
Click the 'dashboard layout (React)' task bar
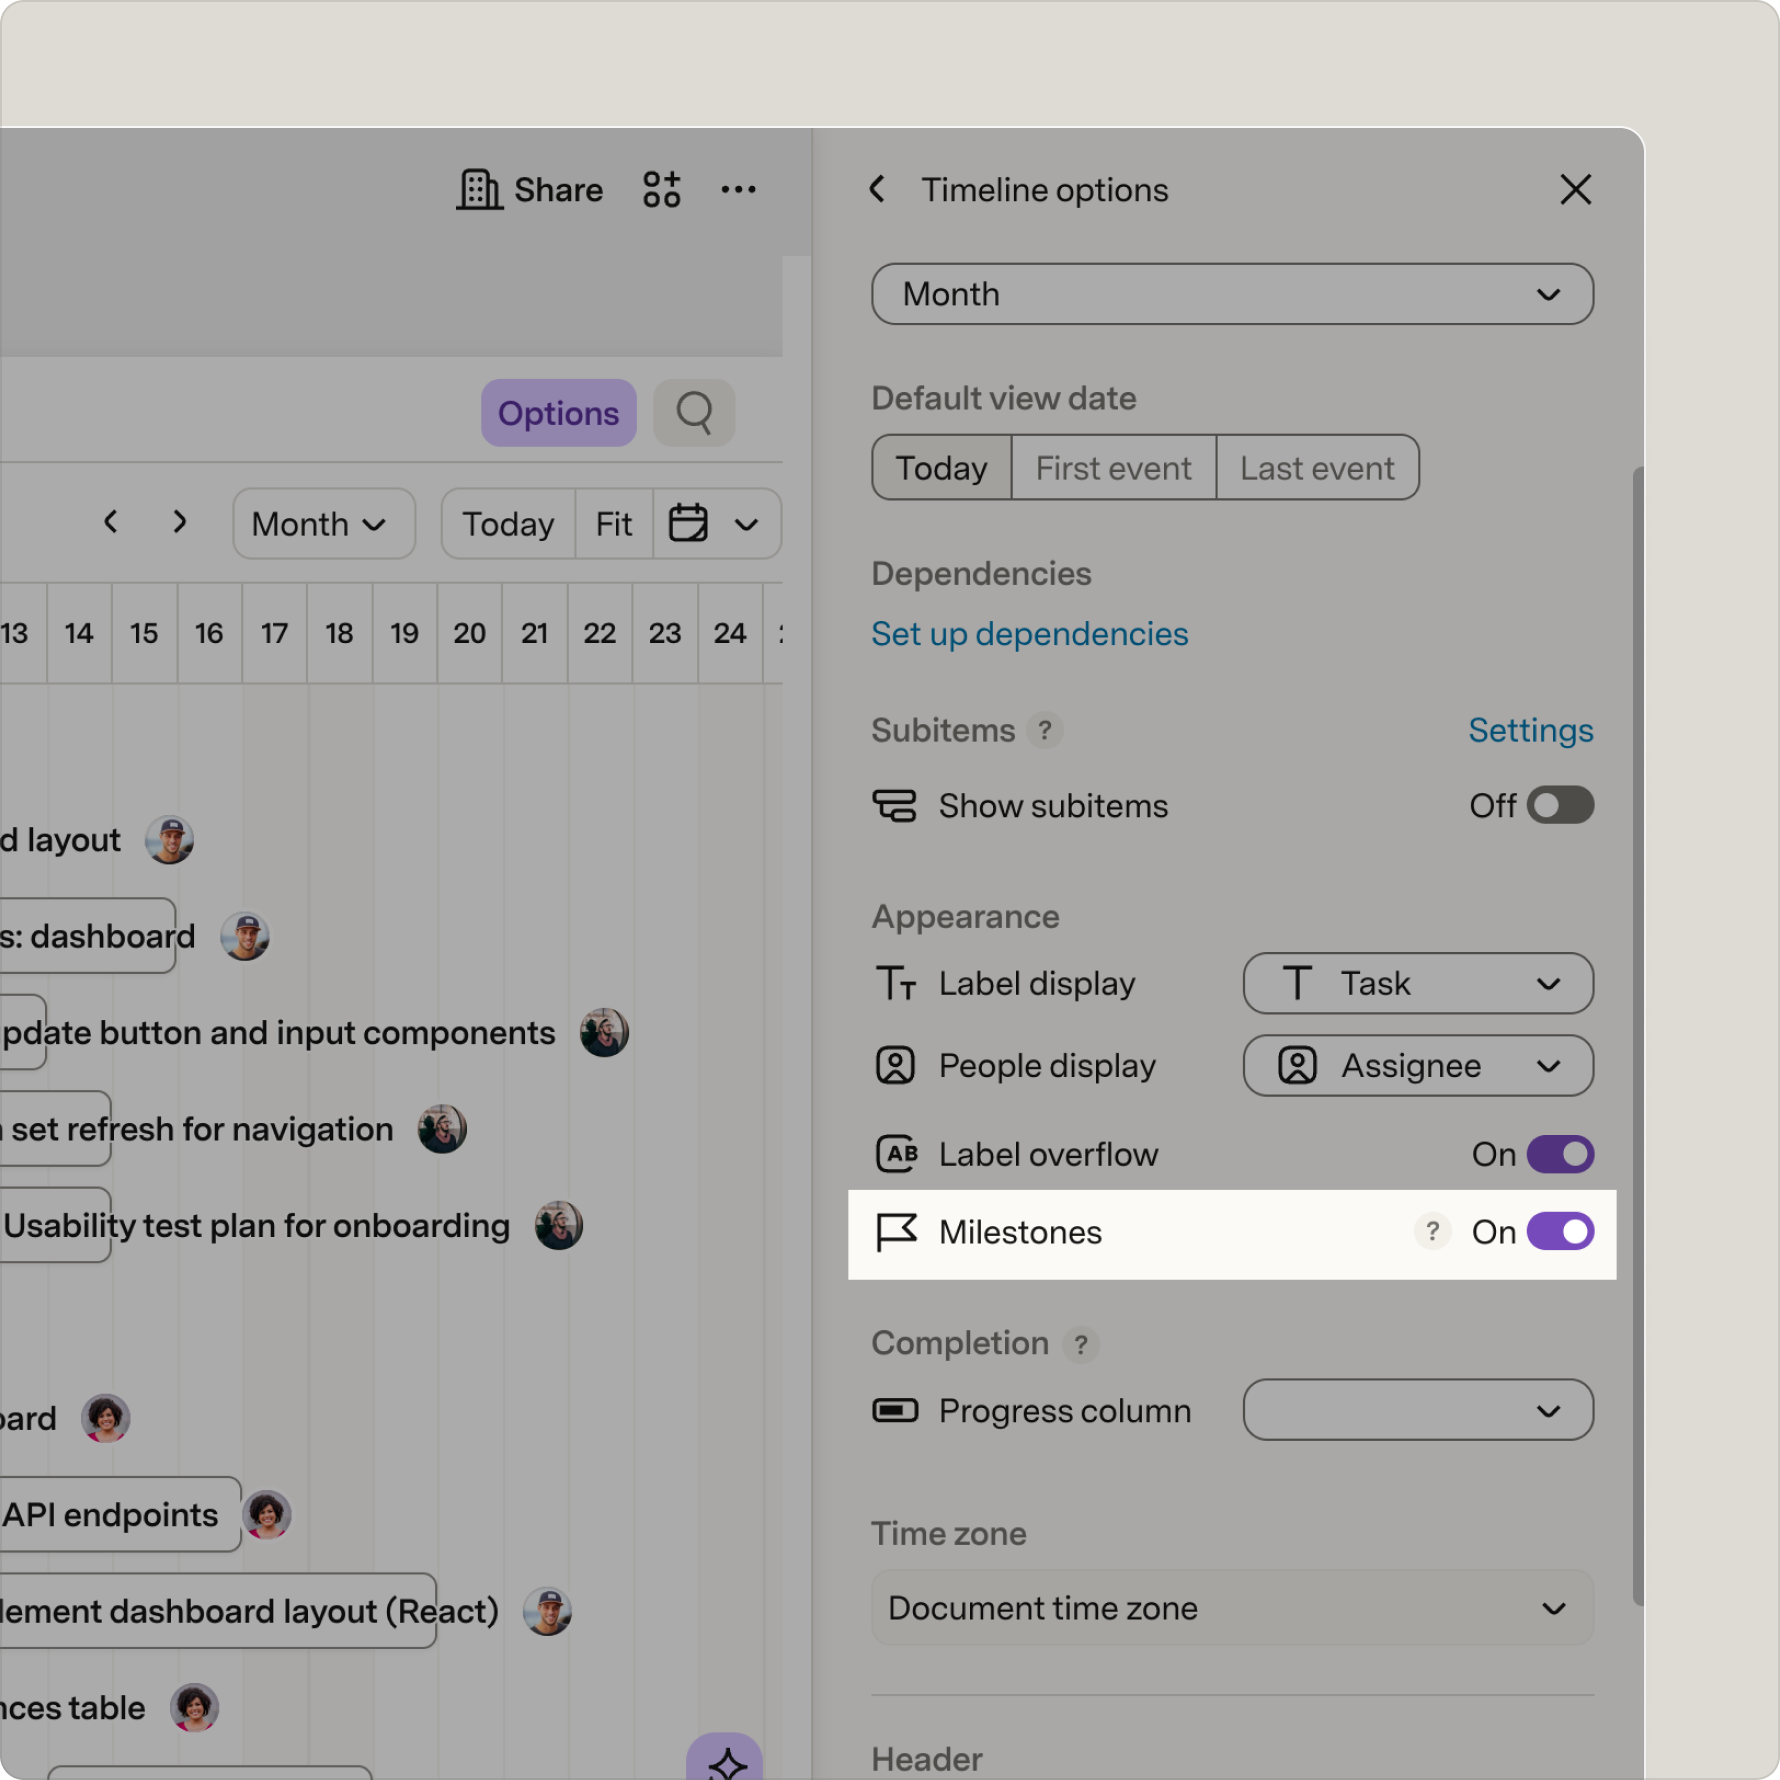click(218, 1611)
